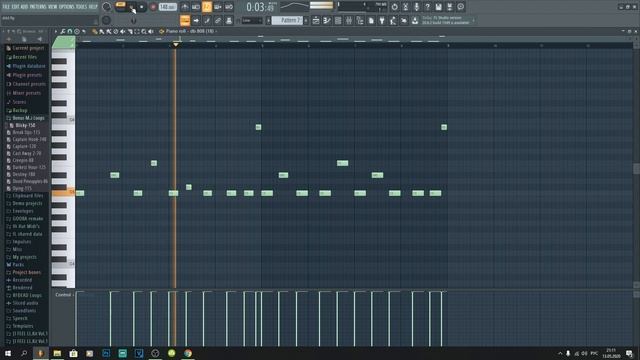Toggle wait for input to start
Screen dimensions: 640x360
click(x=196, y=7)
